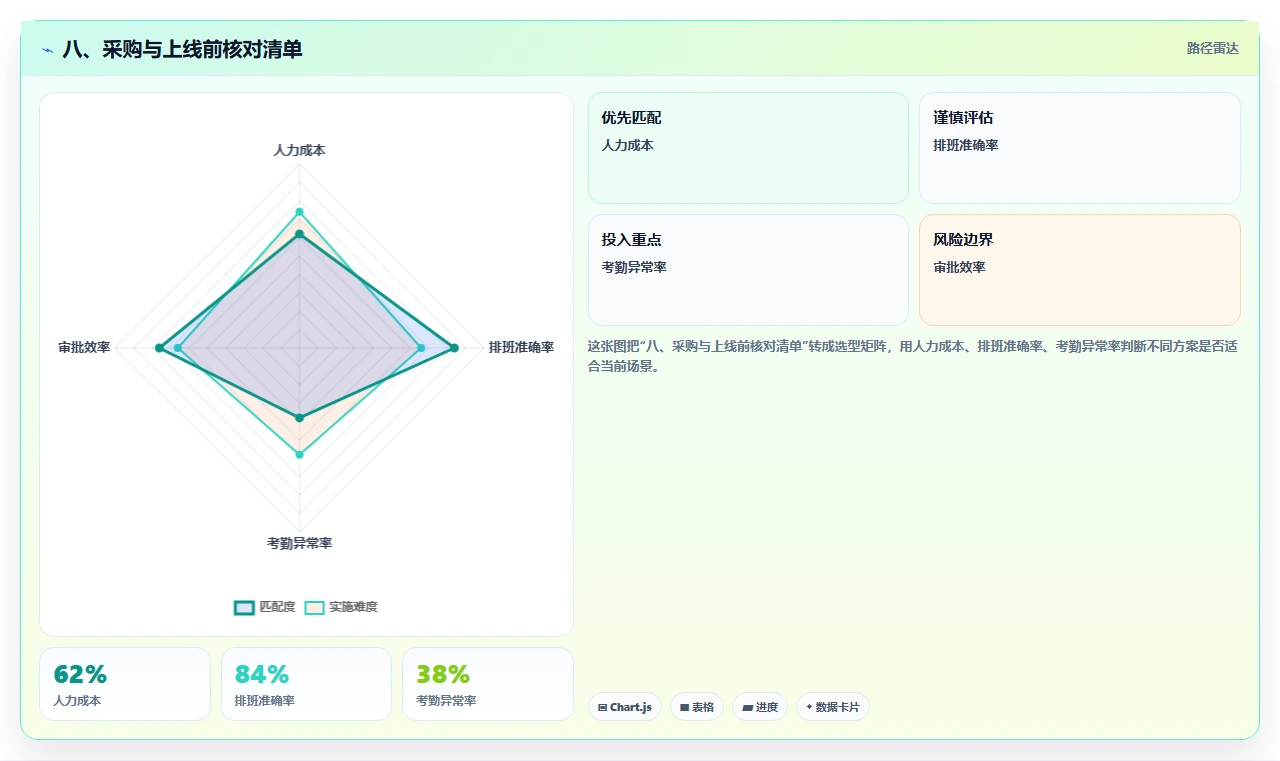Click the 审批效率 radar axis label
Image resolution: width=1280 pixels, height=761 pixels.
[84, 348]
